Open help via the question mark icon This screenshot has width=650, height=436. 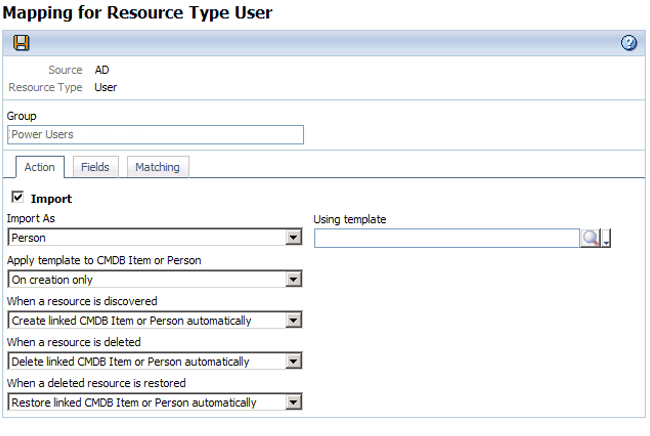click(629, 43)
